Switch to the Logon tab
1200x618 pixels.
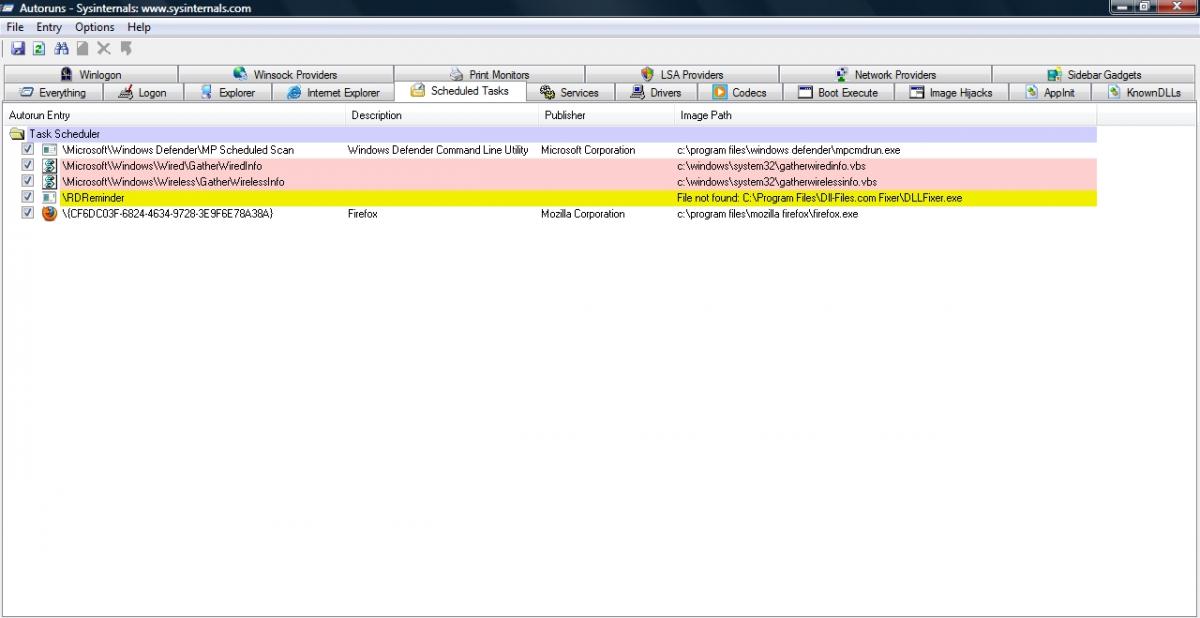(x=142, y=92)
